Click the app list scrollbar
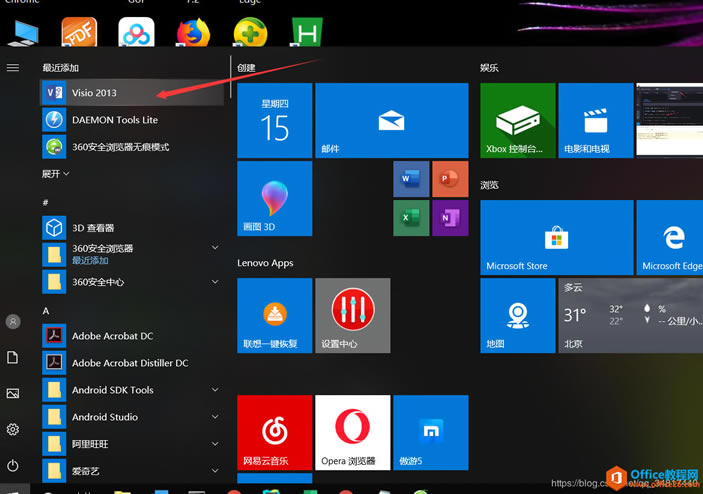 click(x=230, y=77)
